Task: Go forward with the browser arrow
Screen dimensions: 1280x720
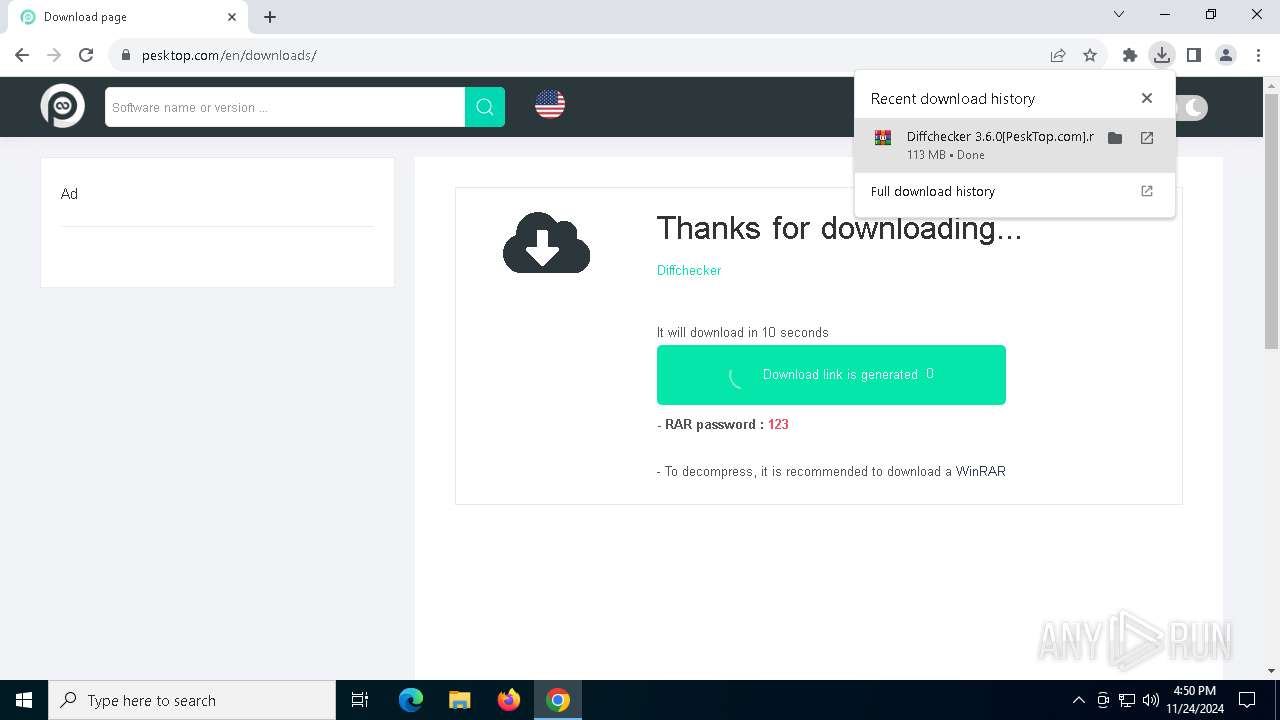Action: pyautogui.click(x=54, y=55)
